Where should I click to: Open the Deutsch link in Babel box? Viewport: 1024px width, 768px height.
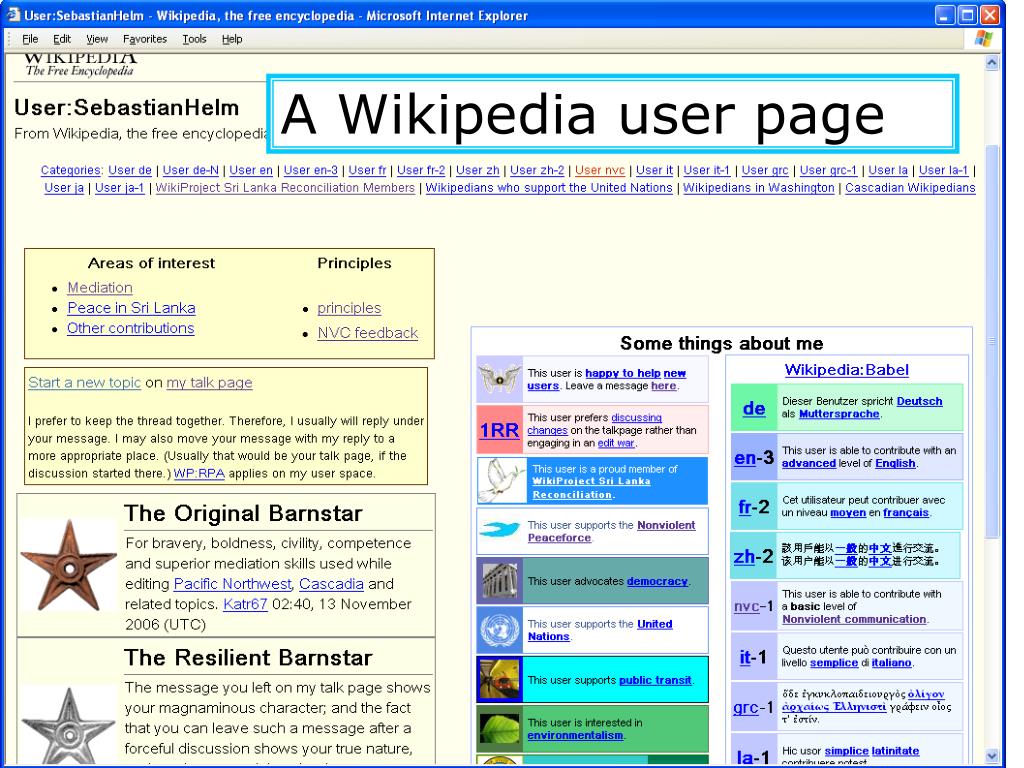[919, 401]
